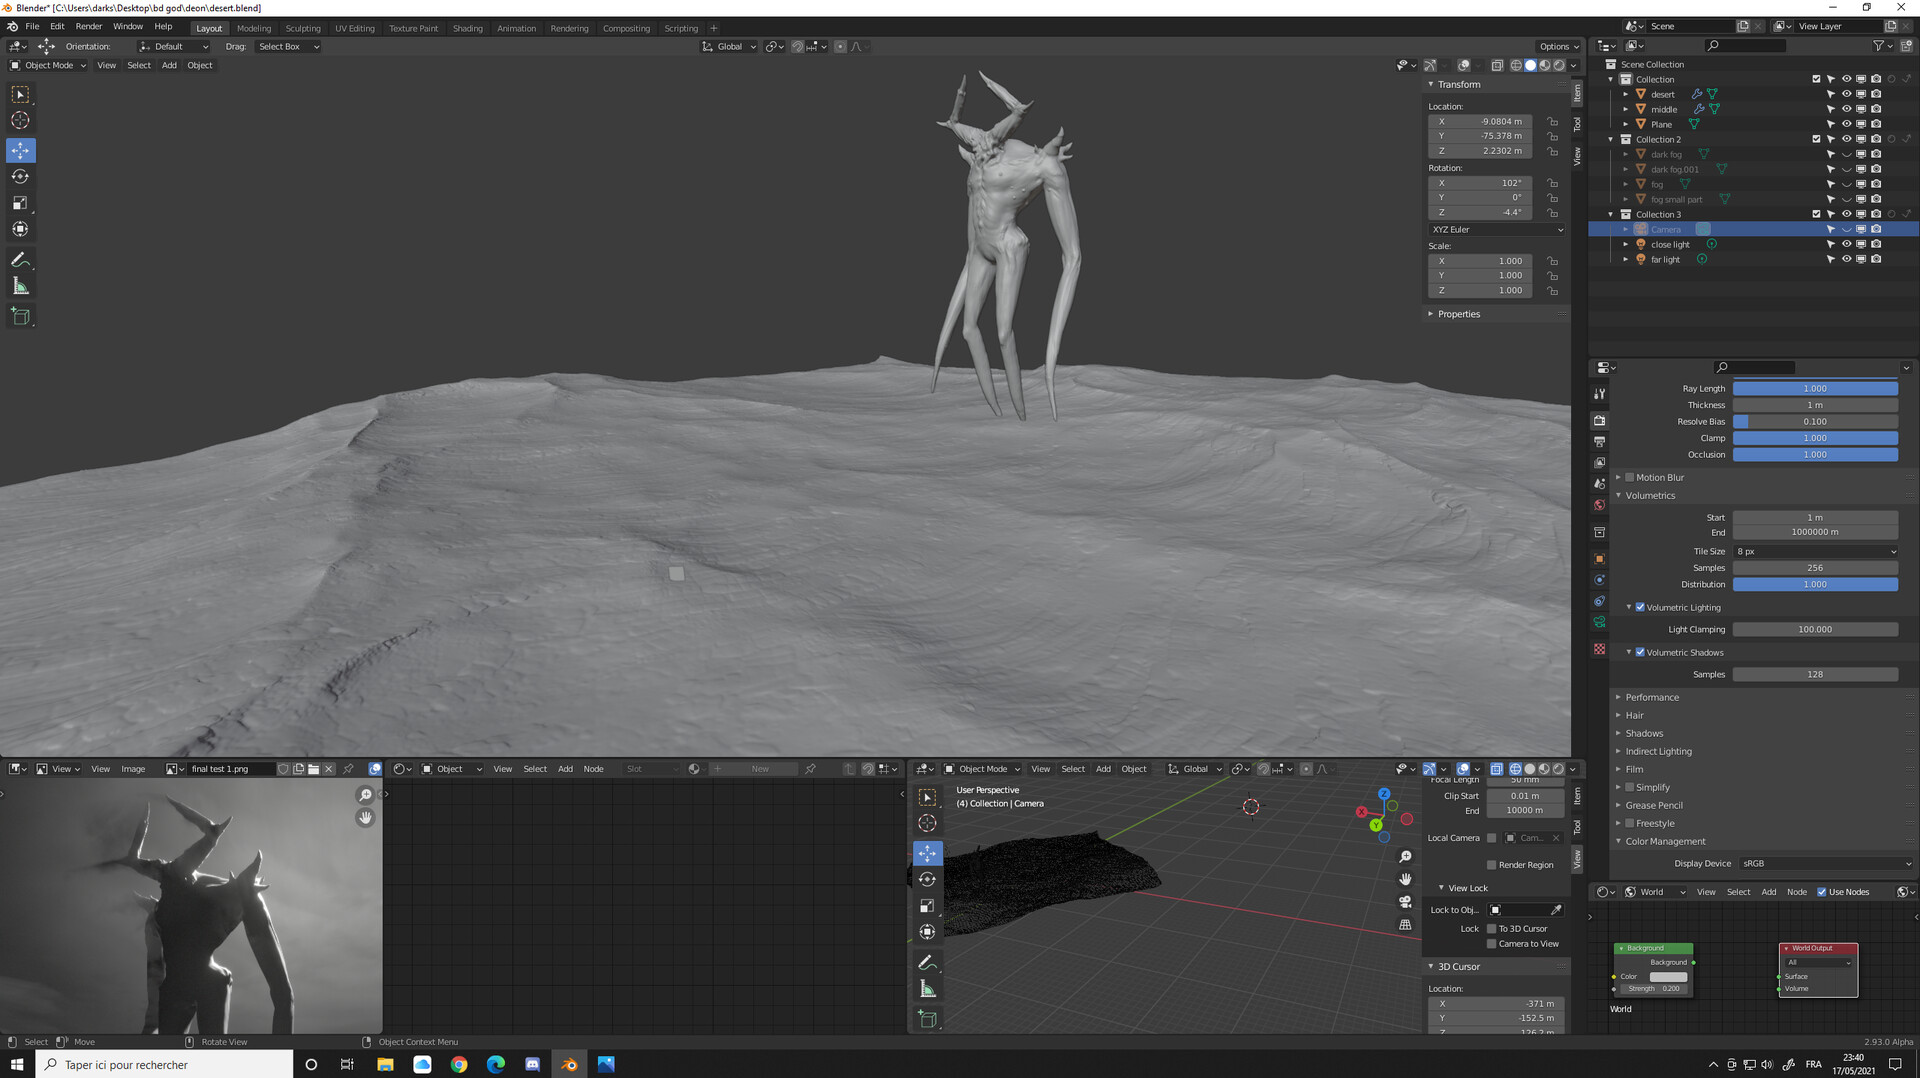Select the Measure tool in the main viewport toolbar
The width and height of the screenshot is (1920, 1078).
(x=20, y=287)
